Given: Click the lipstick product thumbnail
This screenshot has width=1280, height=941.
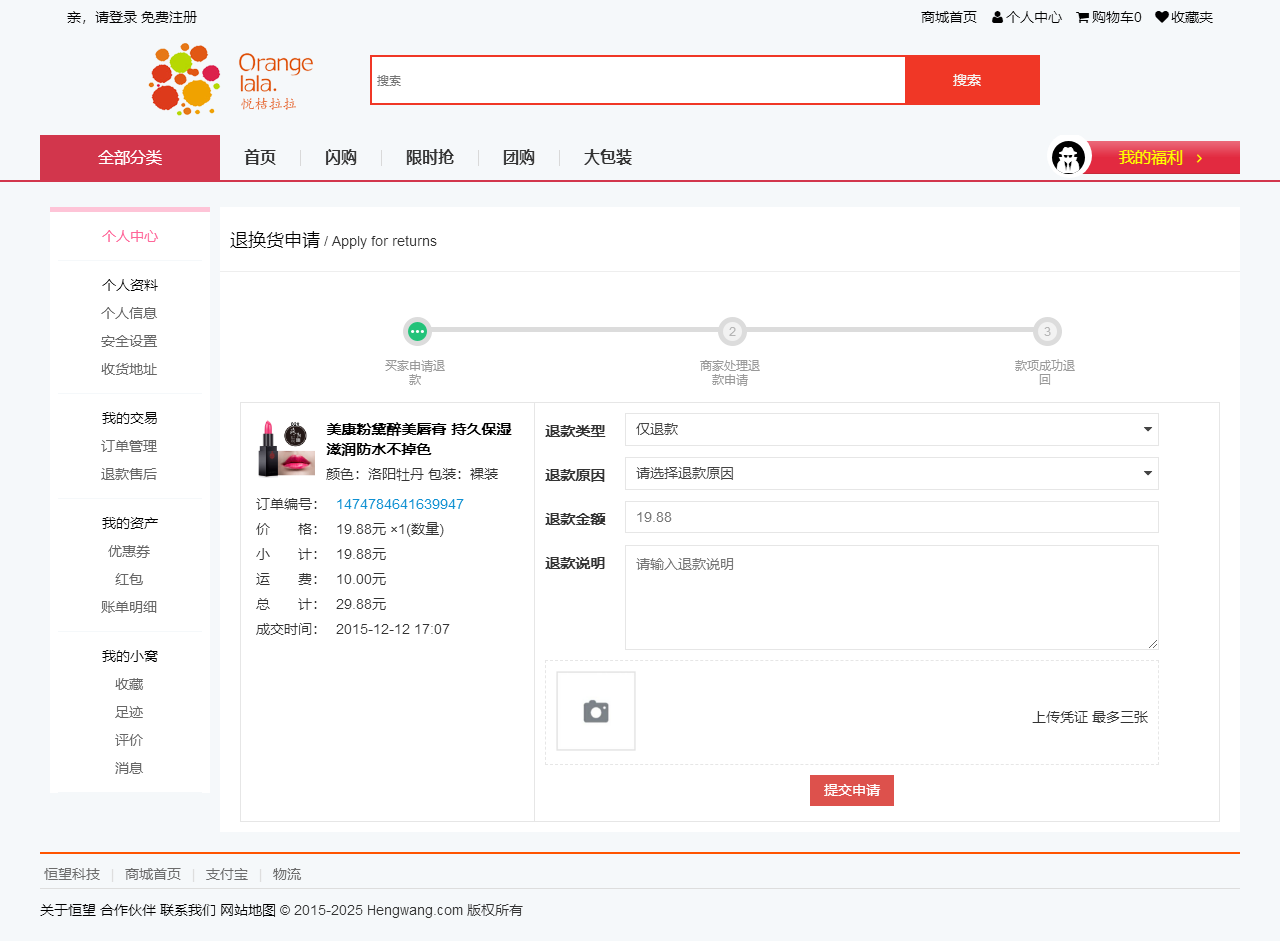Looking at the screenshot, I should click(286, 449).
